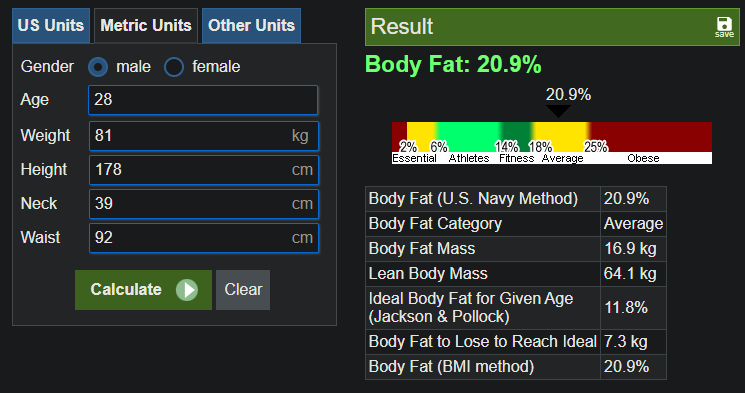The image size is (745, 393).
Task: Select the male gender radio button
Action: [x=98, y=67]
